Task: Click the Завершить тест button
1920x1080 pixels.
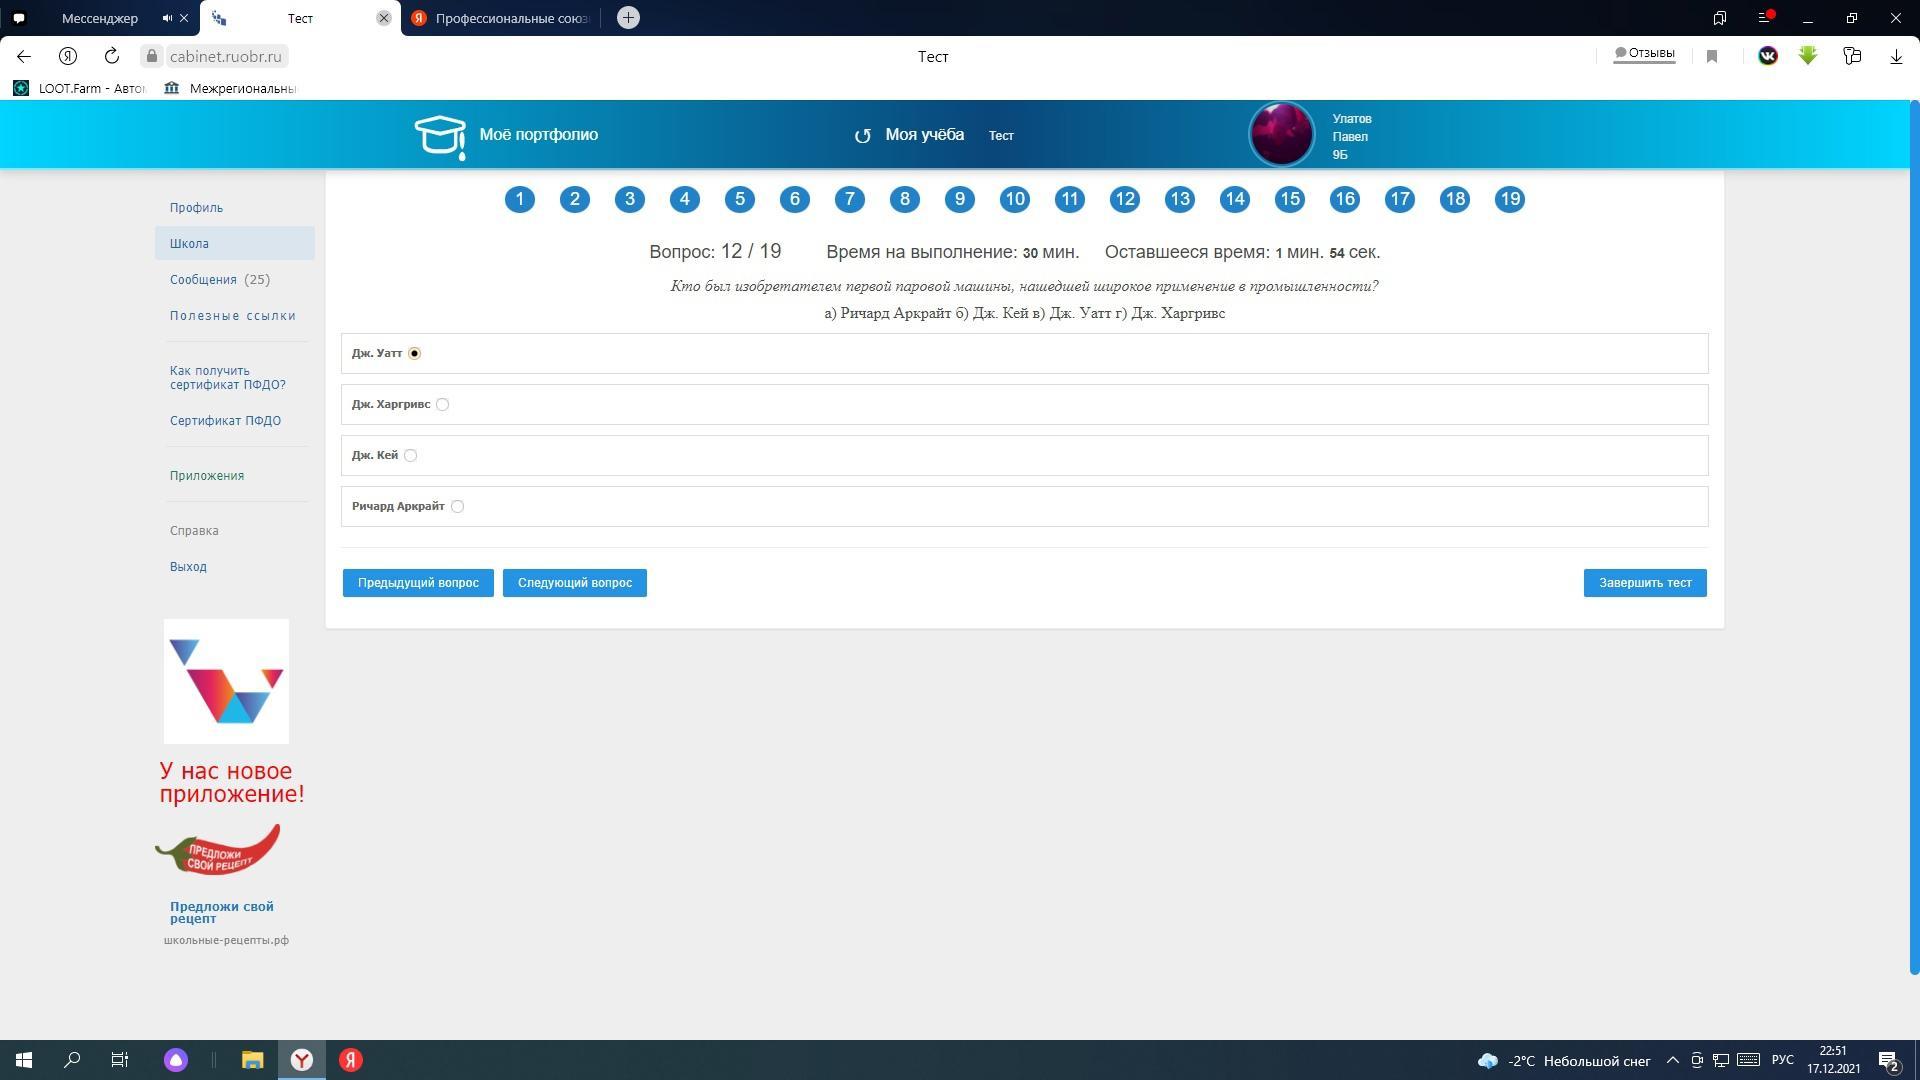Action: point(1644,583)
